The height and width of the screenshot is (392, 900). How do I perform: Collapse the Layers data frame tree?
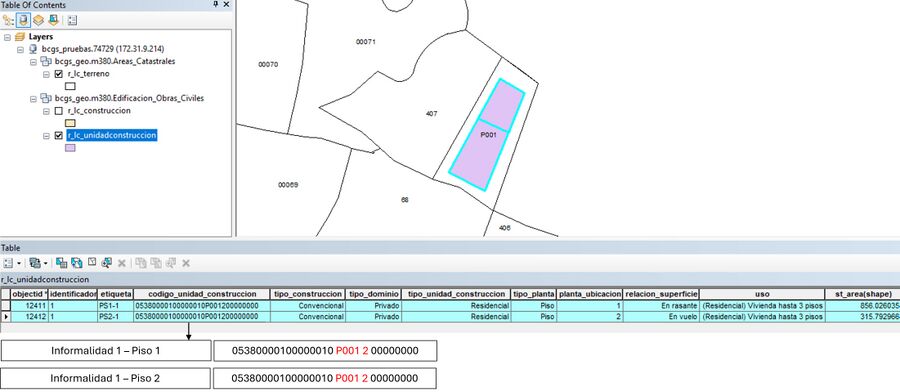(x=7, y=37)
